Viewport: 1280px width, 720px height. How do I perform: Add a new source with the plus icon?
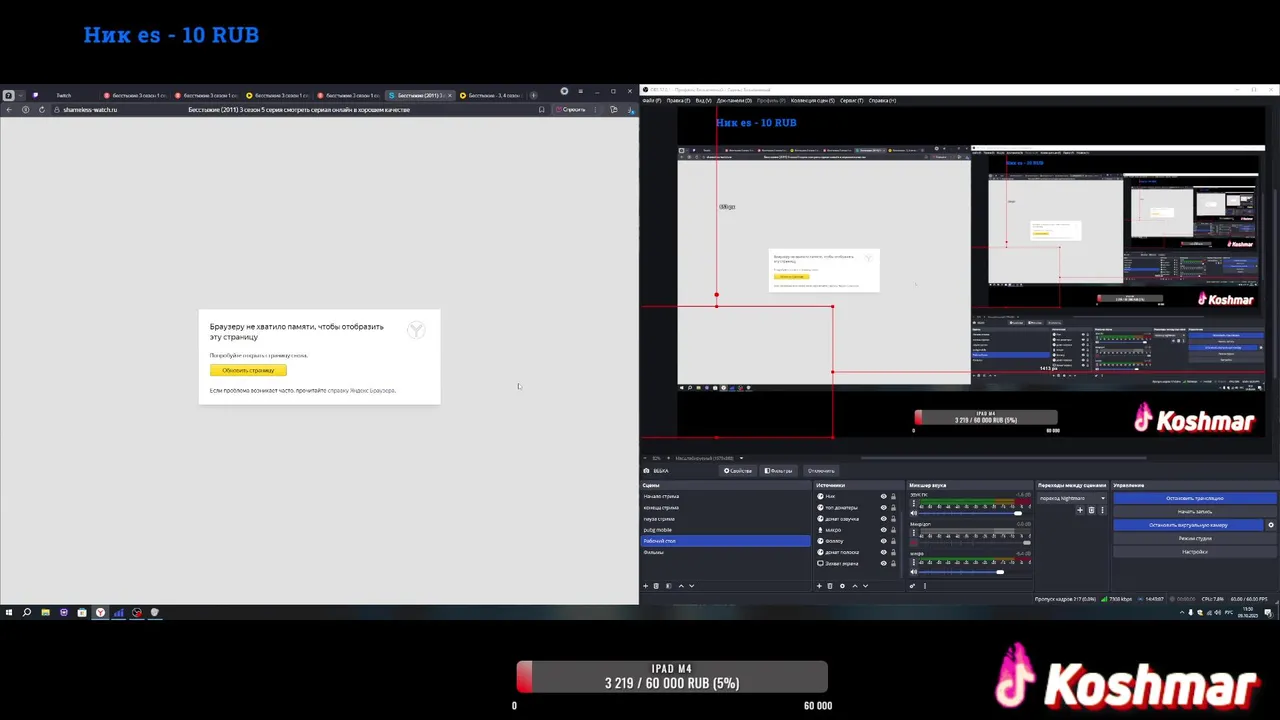(819, 586)
